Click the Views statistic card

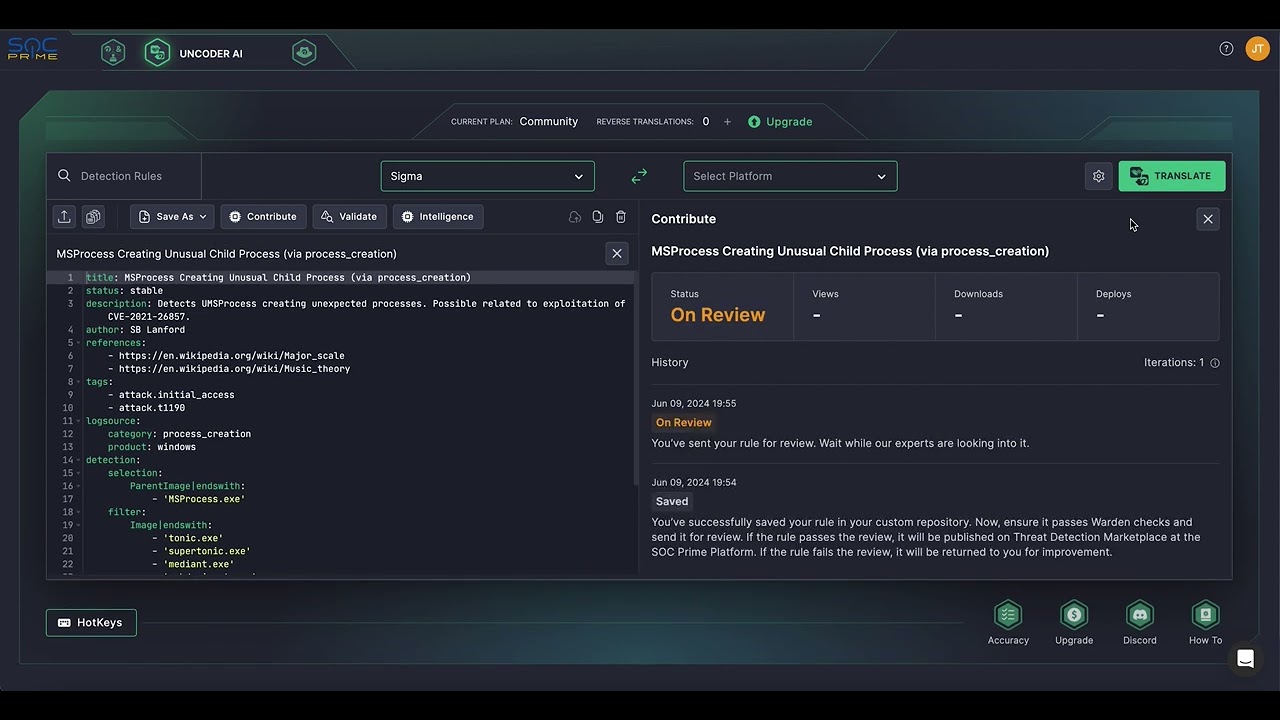[x=865, y=307]
